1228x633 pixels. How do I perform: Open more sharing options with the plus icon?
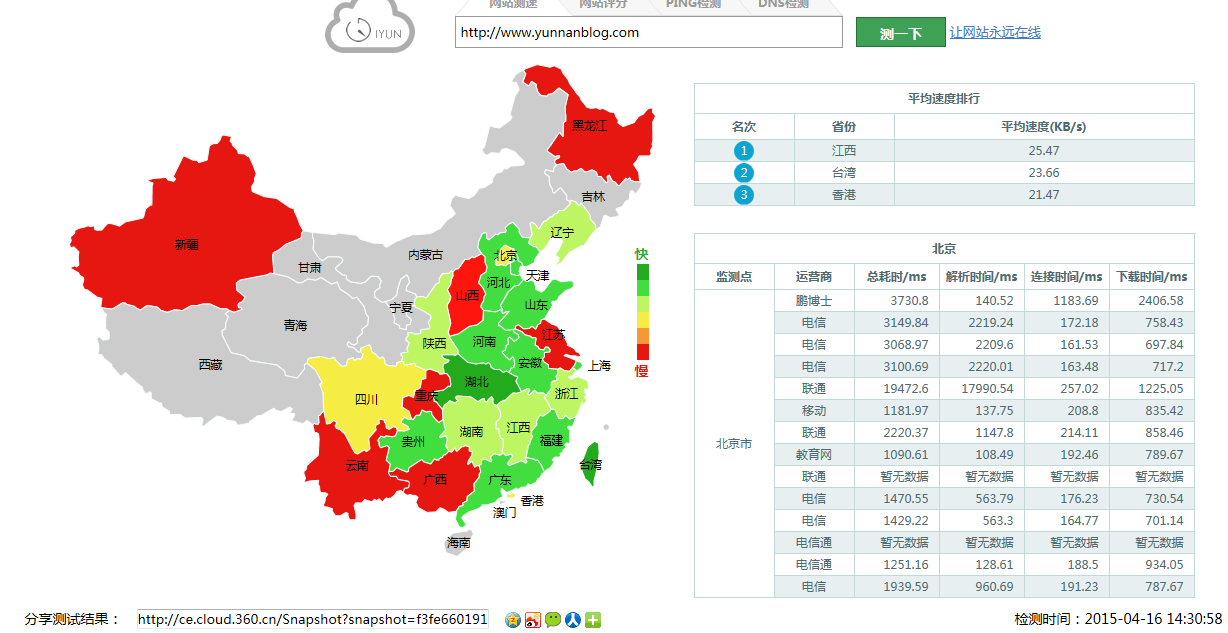(592, 620)
